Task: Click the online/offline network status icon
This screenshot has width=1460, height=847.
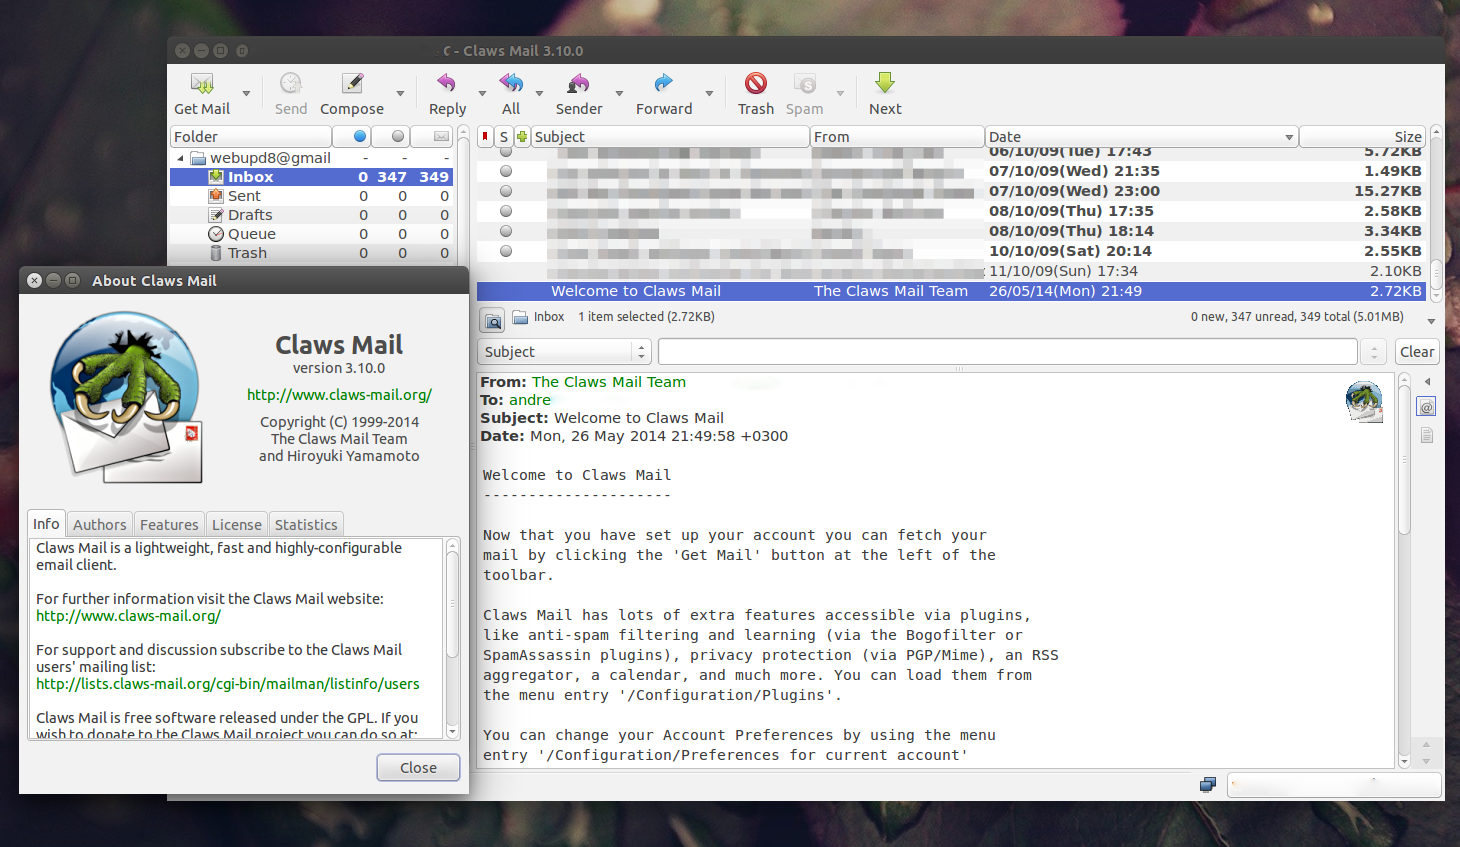Action: (1208, 785)
